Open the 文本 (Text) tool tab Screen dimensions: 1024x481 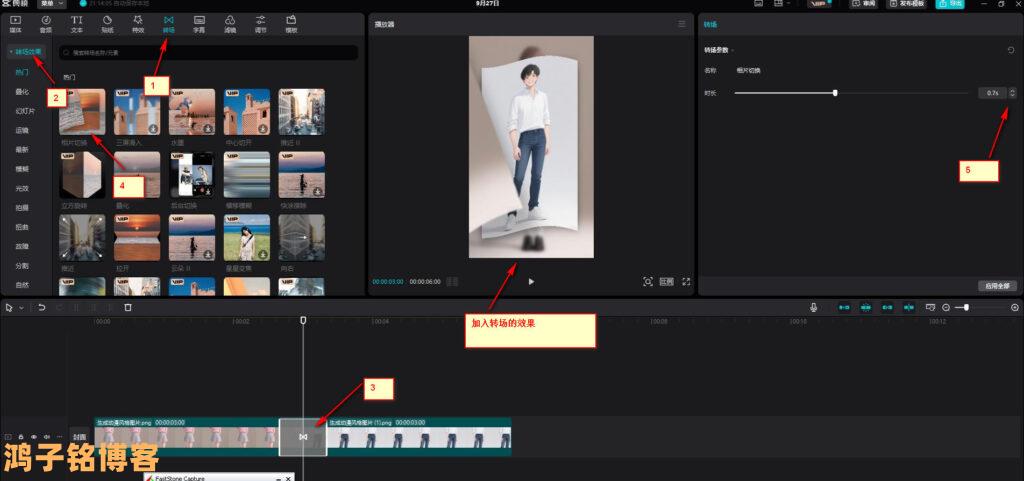click(77, 23)
